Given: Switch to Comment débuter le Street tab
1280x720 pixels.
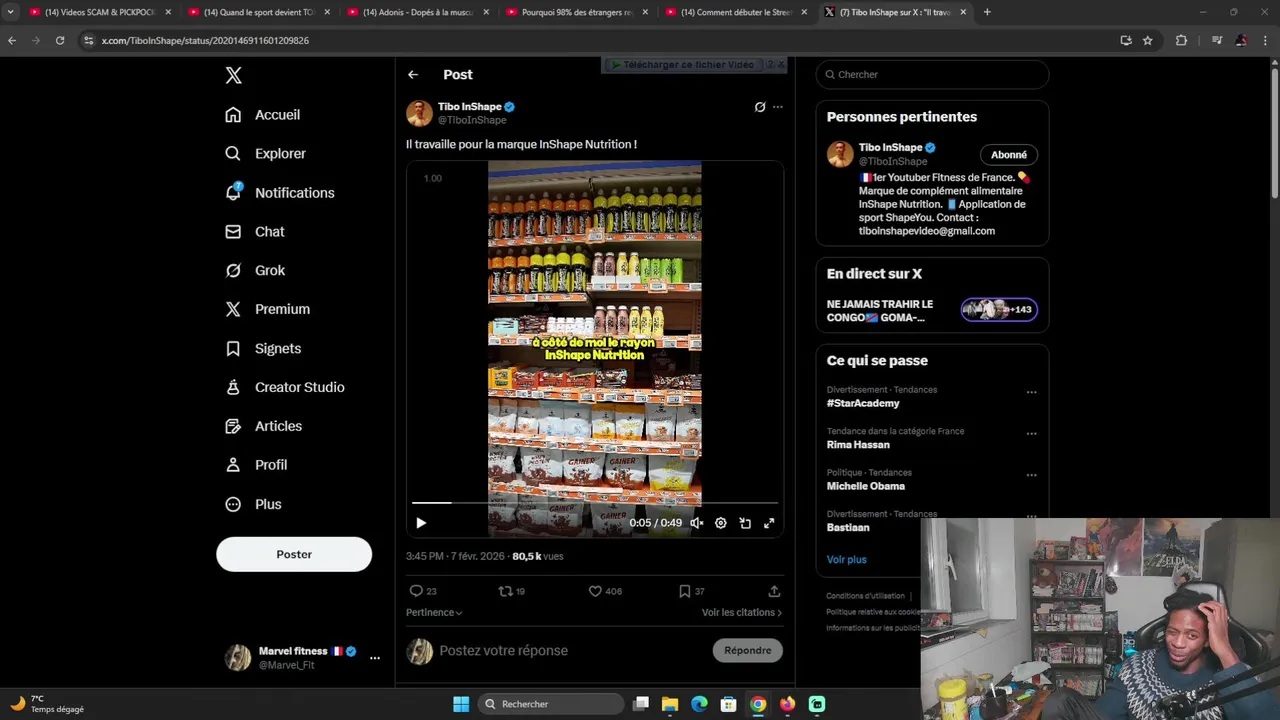Looking at the screenshot, I should (736, 12).
